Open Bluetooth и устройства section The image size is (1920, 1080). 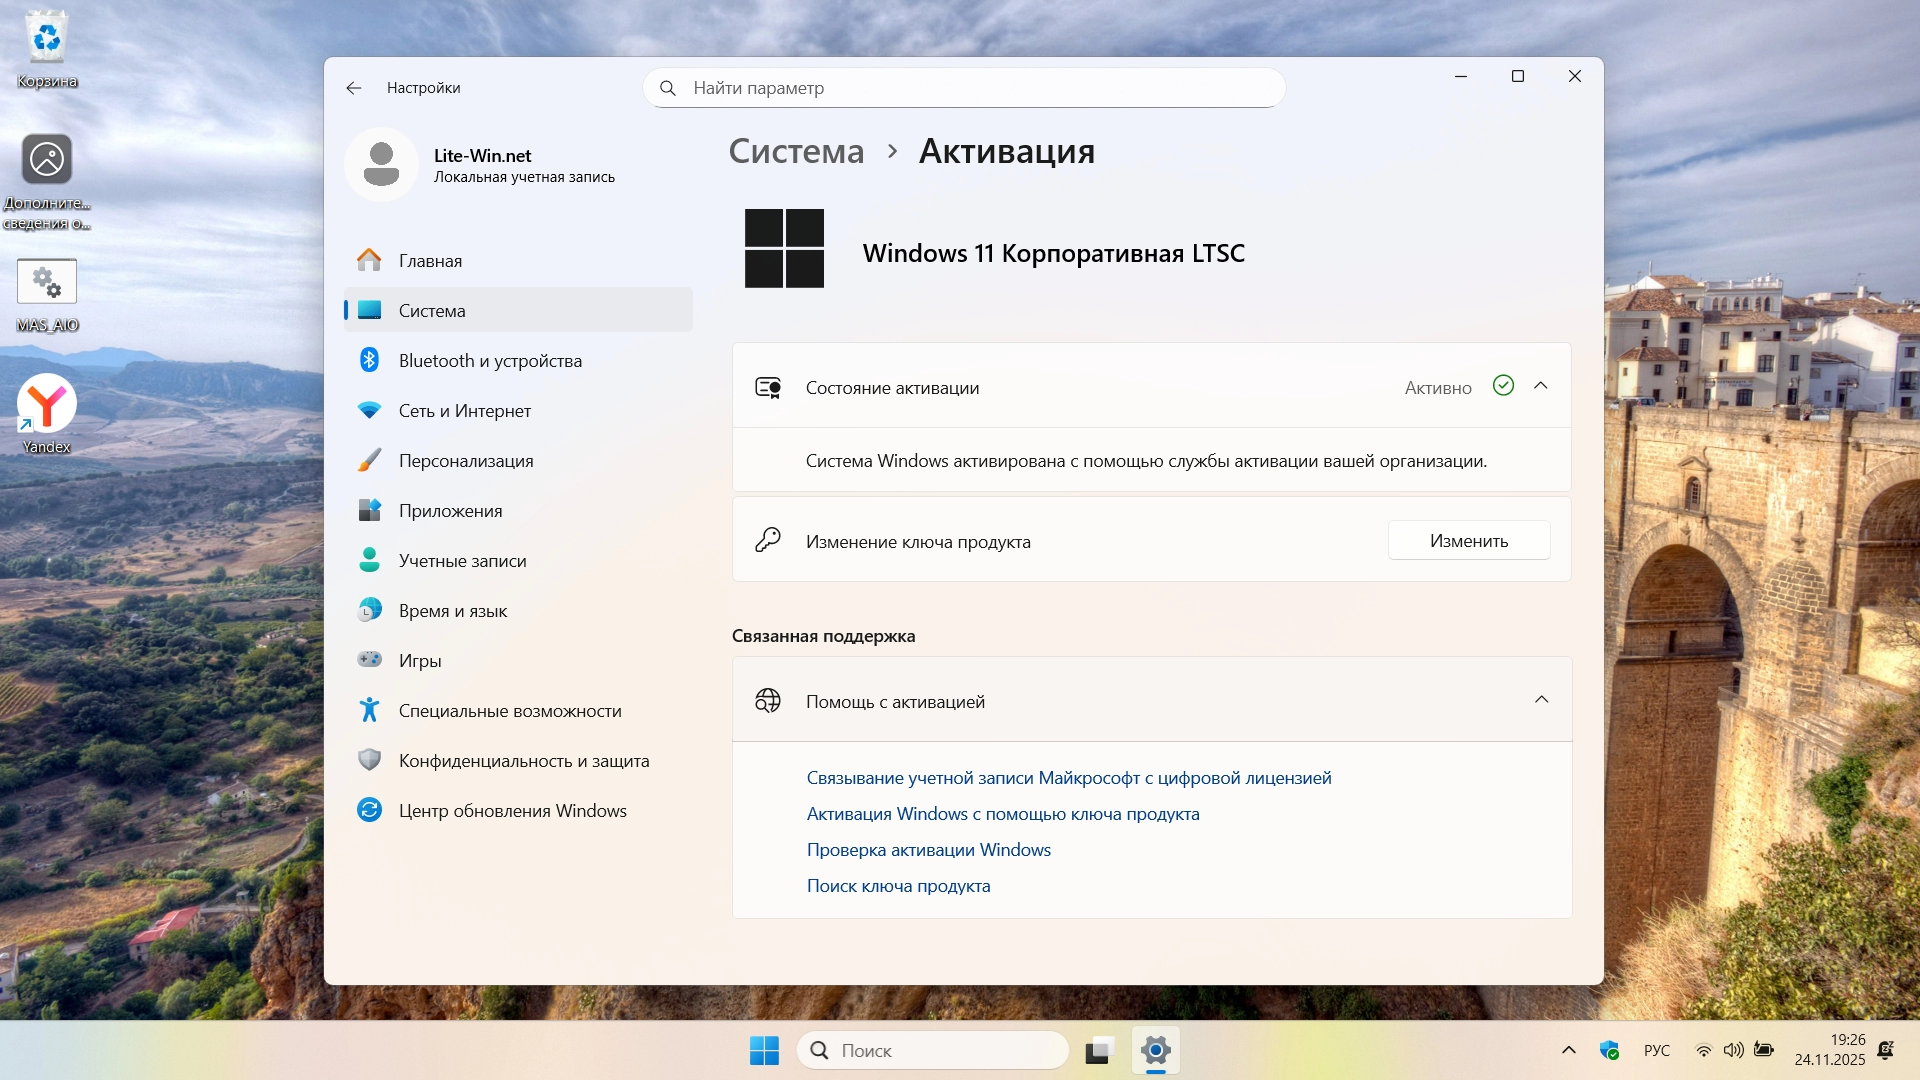click(x=489, y=361)
